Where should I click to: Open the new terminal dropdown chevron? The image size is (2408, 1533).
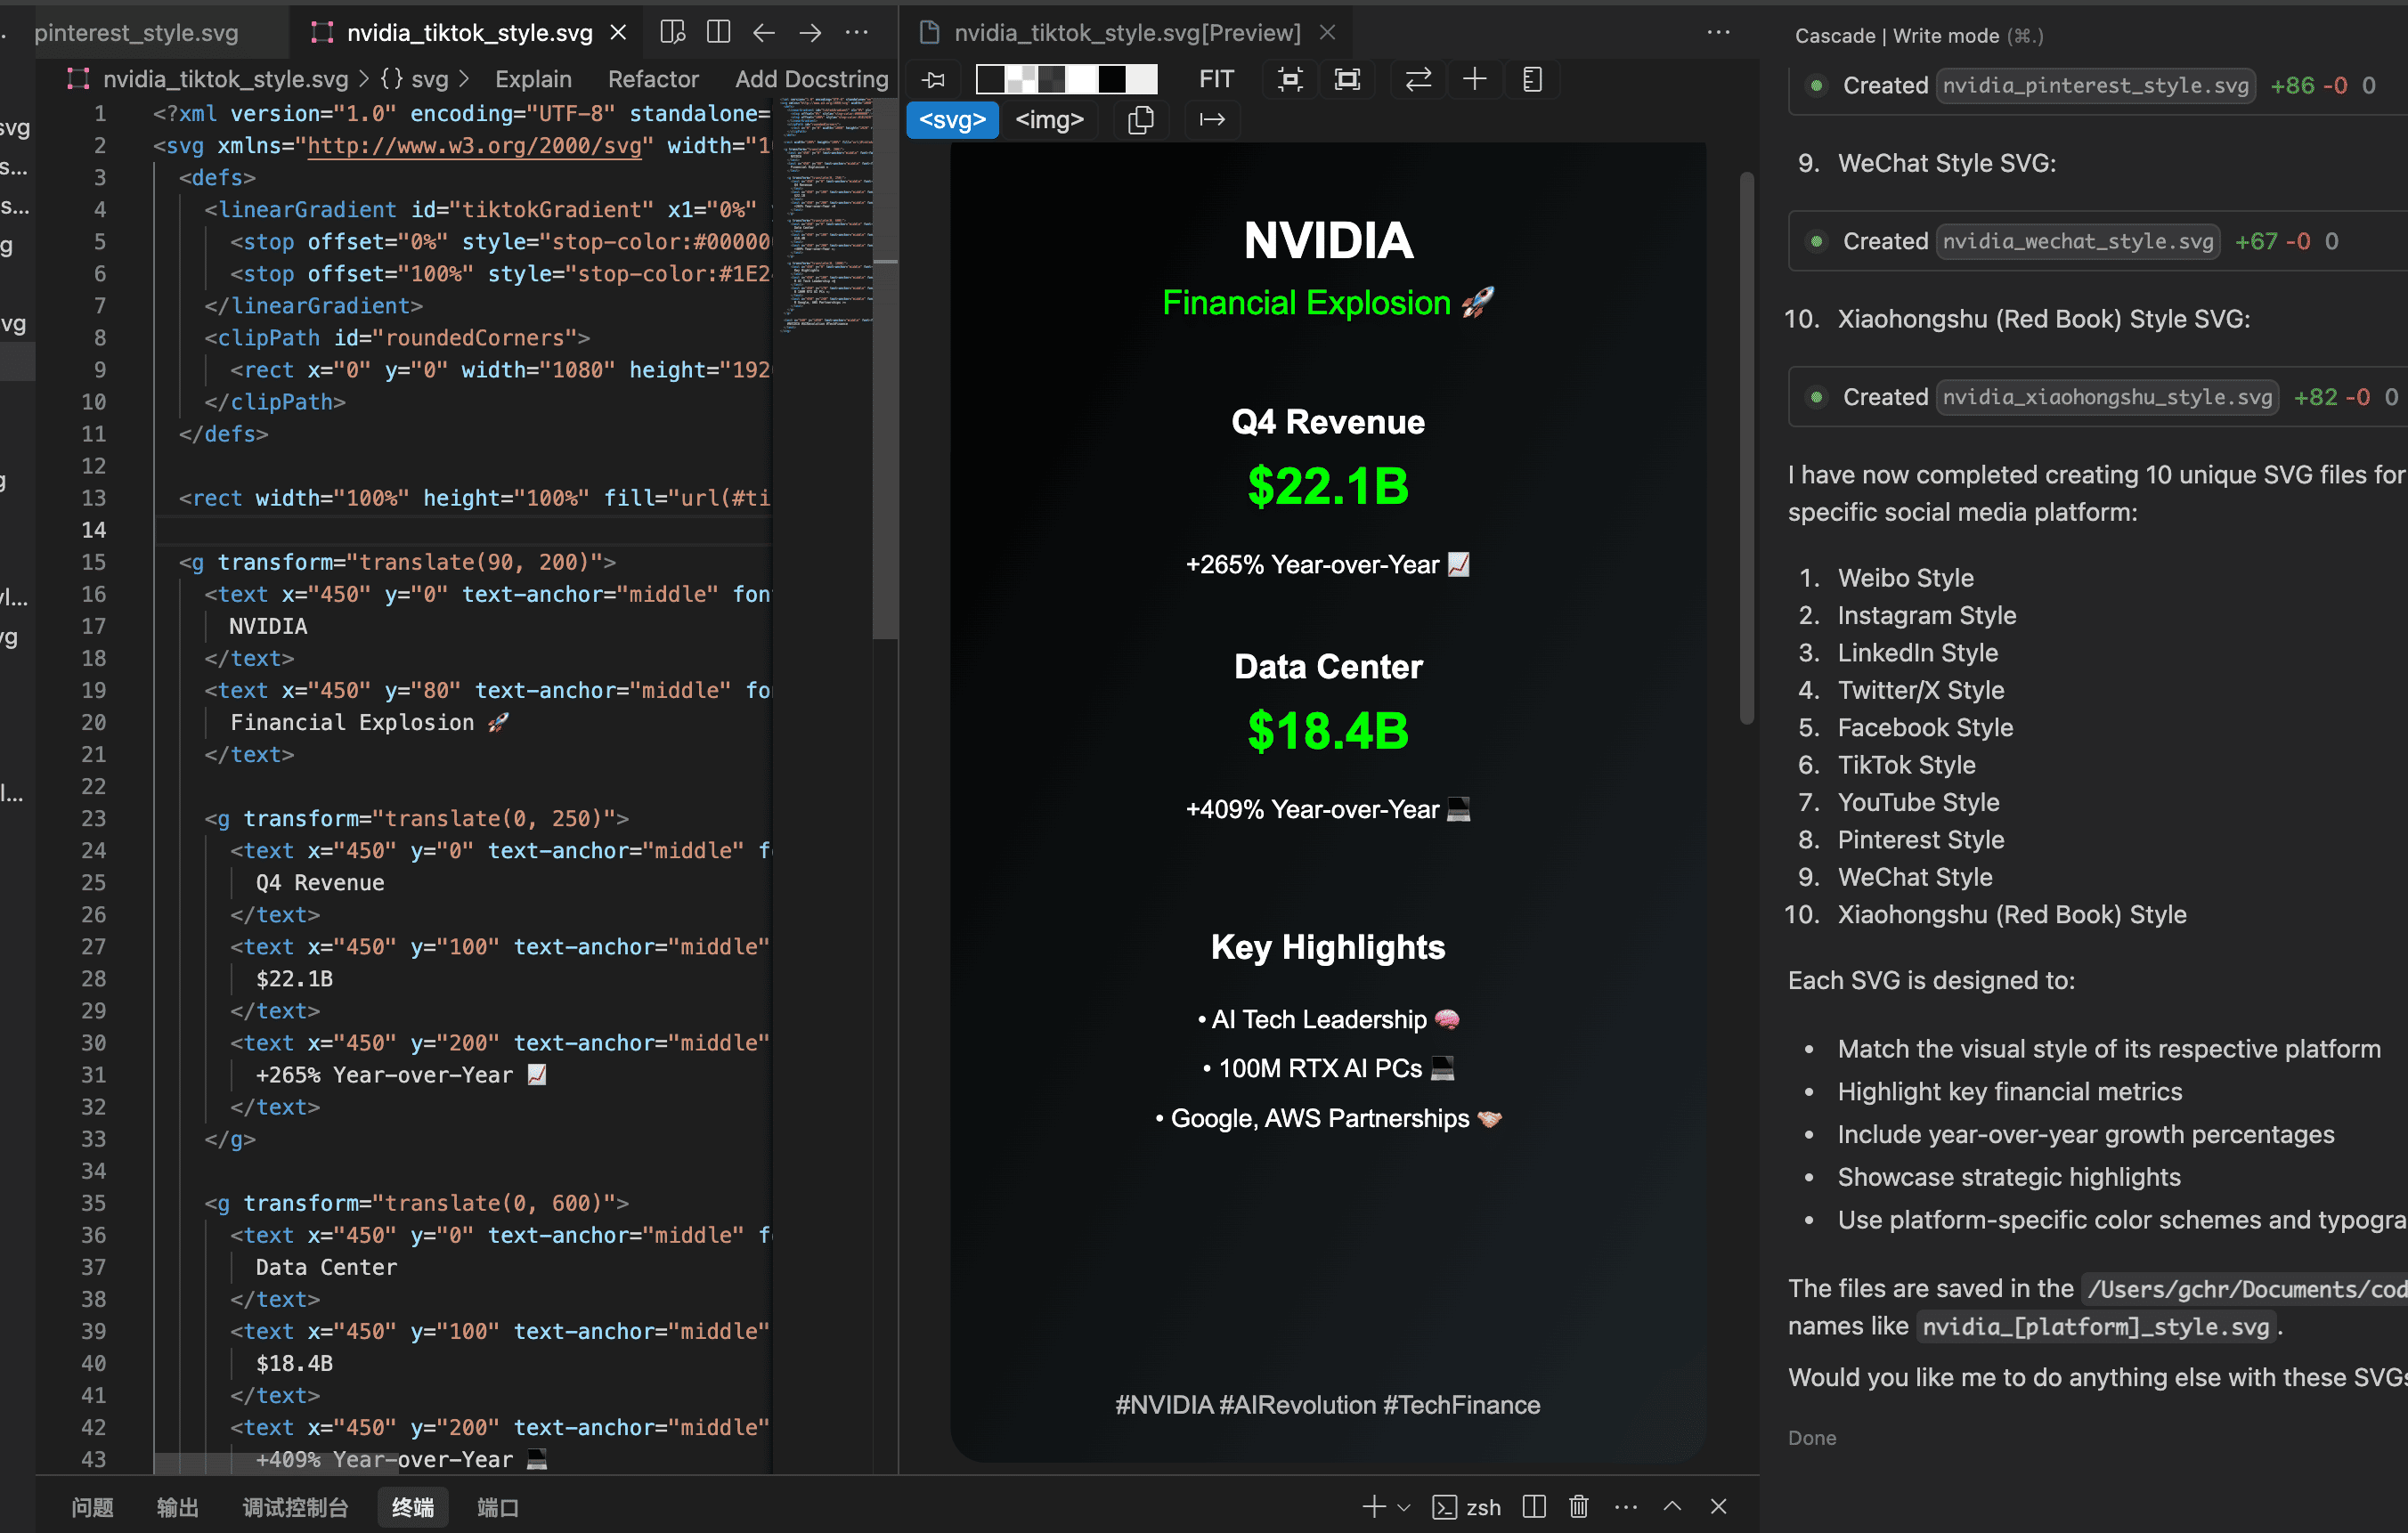pyautogui.click(x=1403, y=1507)
